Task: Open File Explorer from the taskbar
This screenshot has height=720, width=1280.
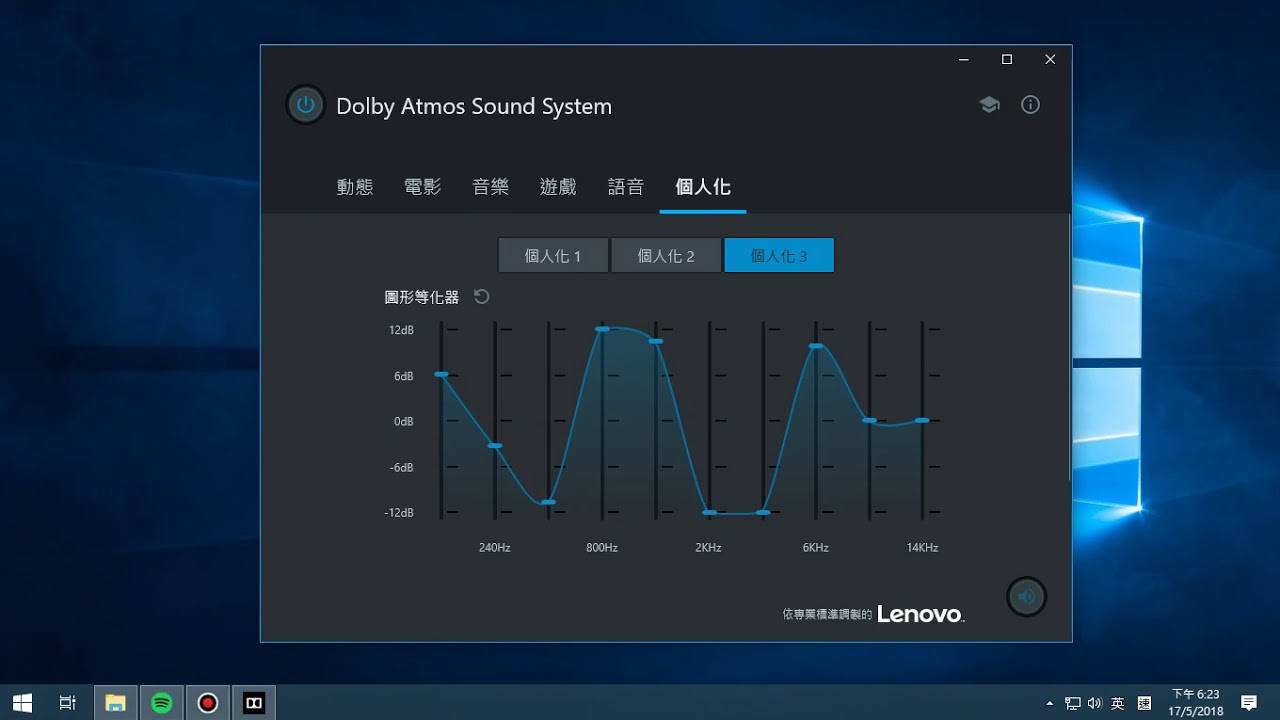Action: click(x=116, y=703)
